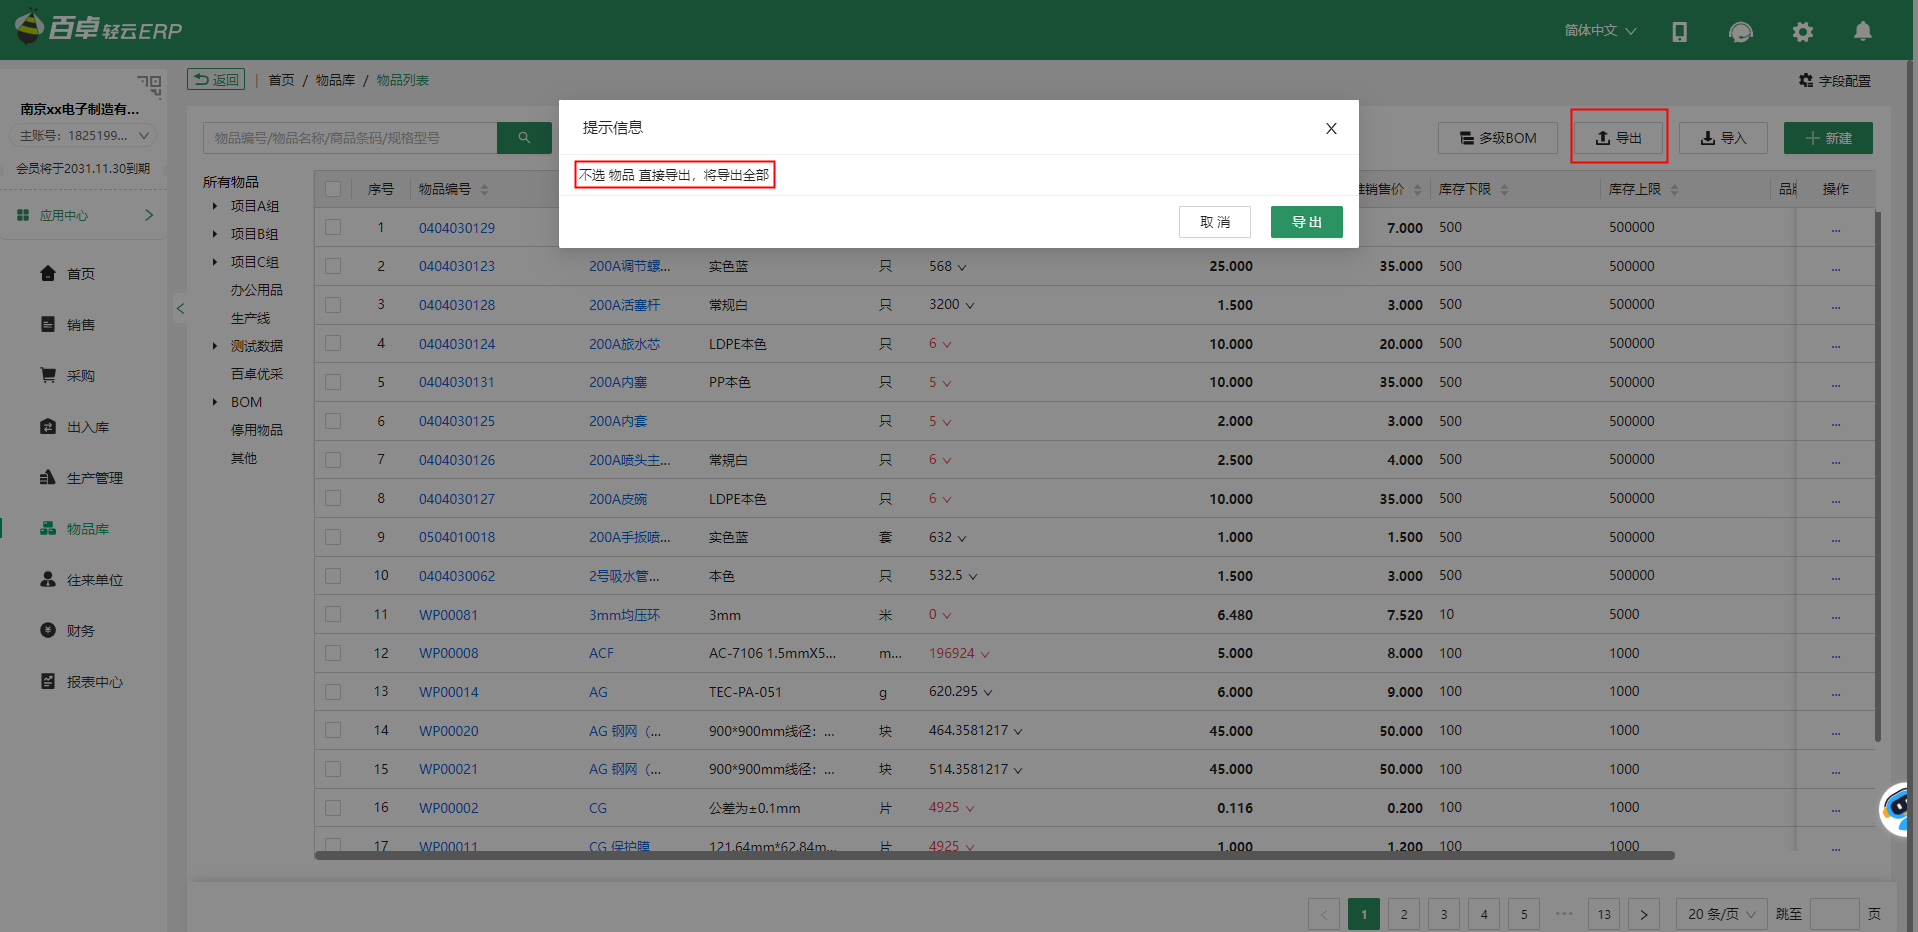Click the horizontal table scrollbar

pos(994,855)
